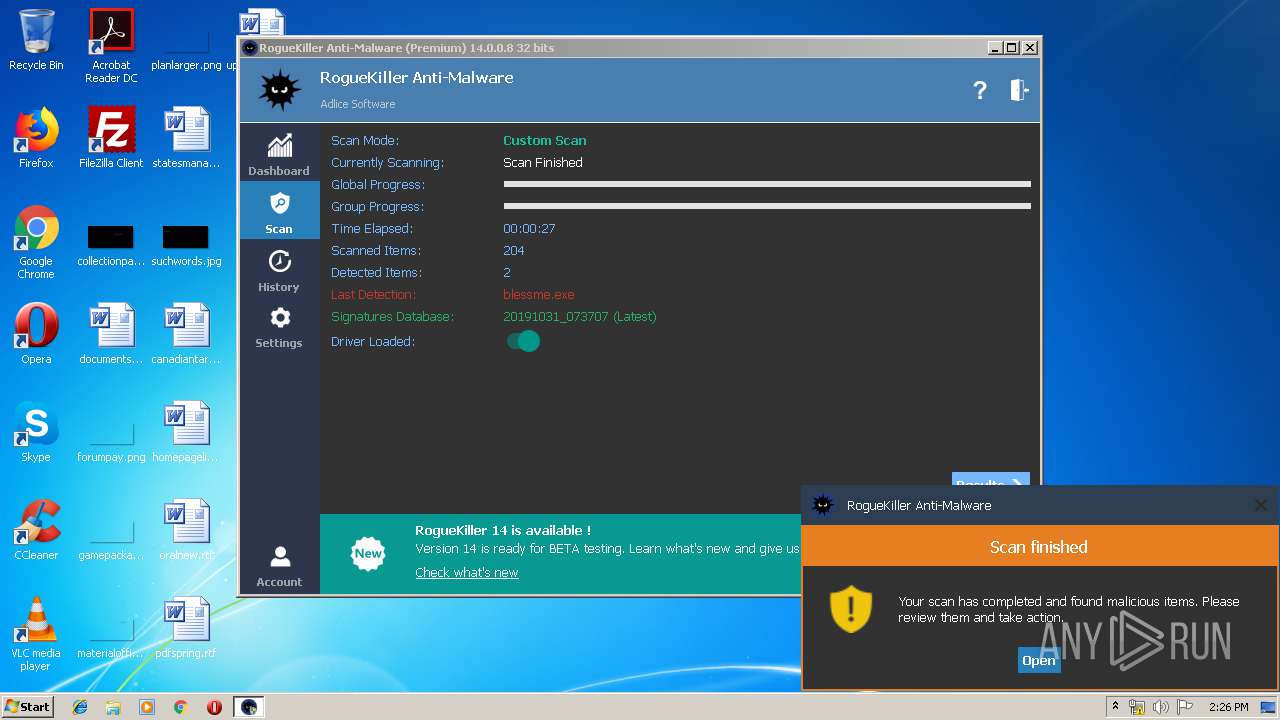Click the Group Progress bar
Image resolution: width=1280 pixels, height=720 pixels.
pyautogui.click(x=767, y=206)
